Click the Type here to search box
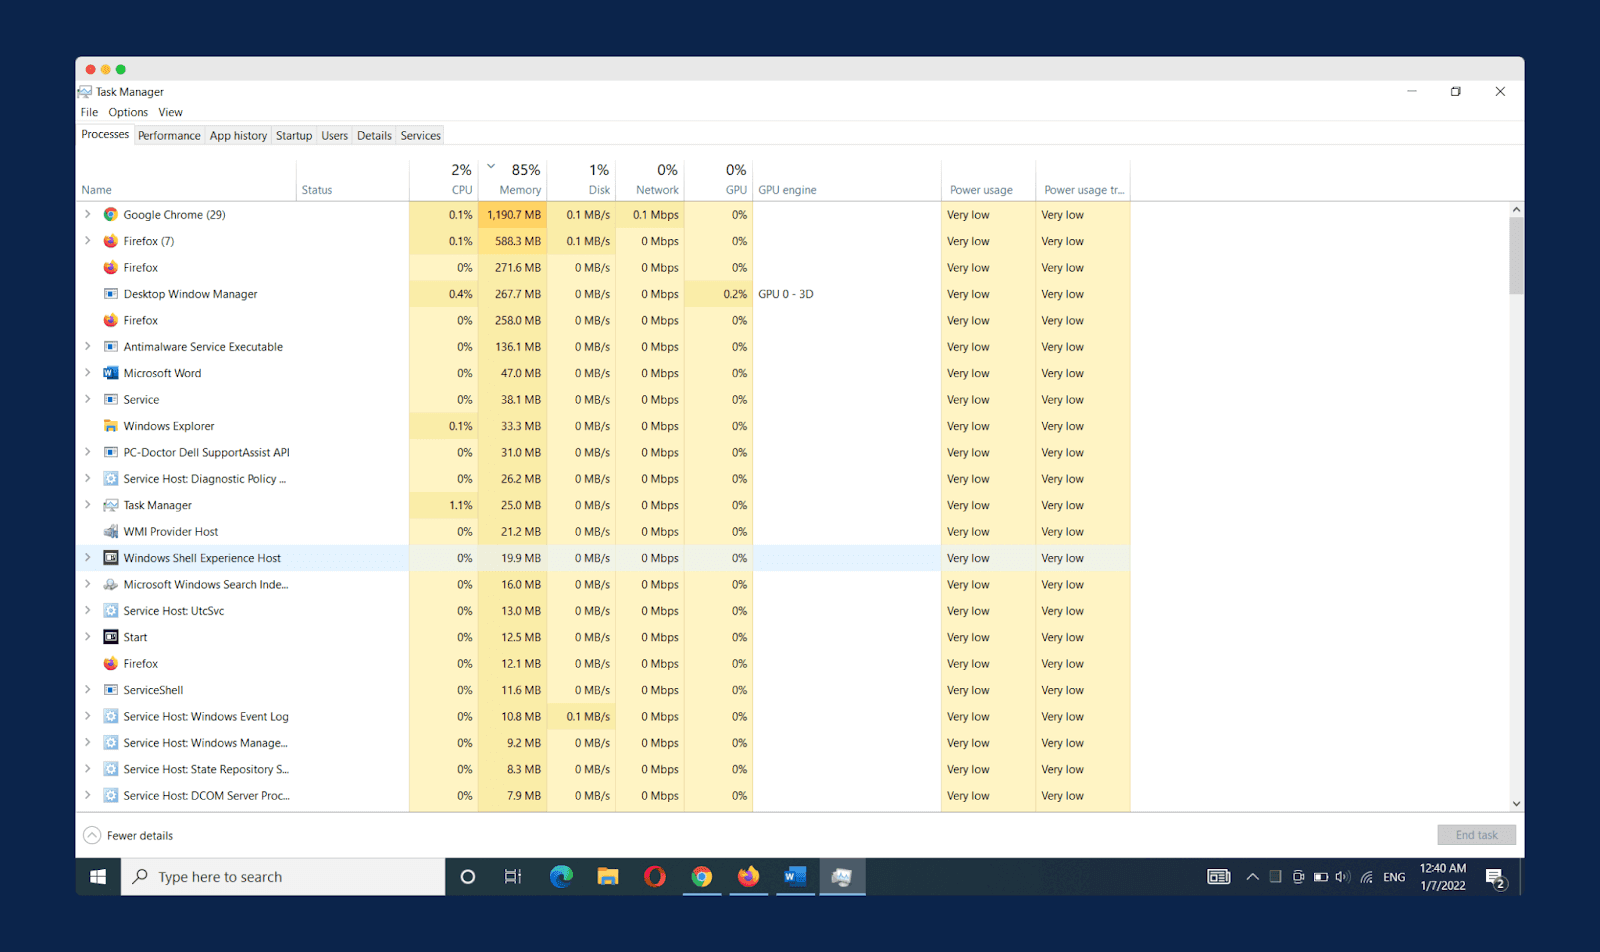The height and width of the screenshot is (952, 1600). [284, 877]
